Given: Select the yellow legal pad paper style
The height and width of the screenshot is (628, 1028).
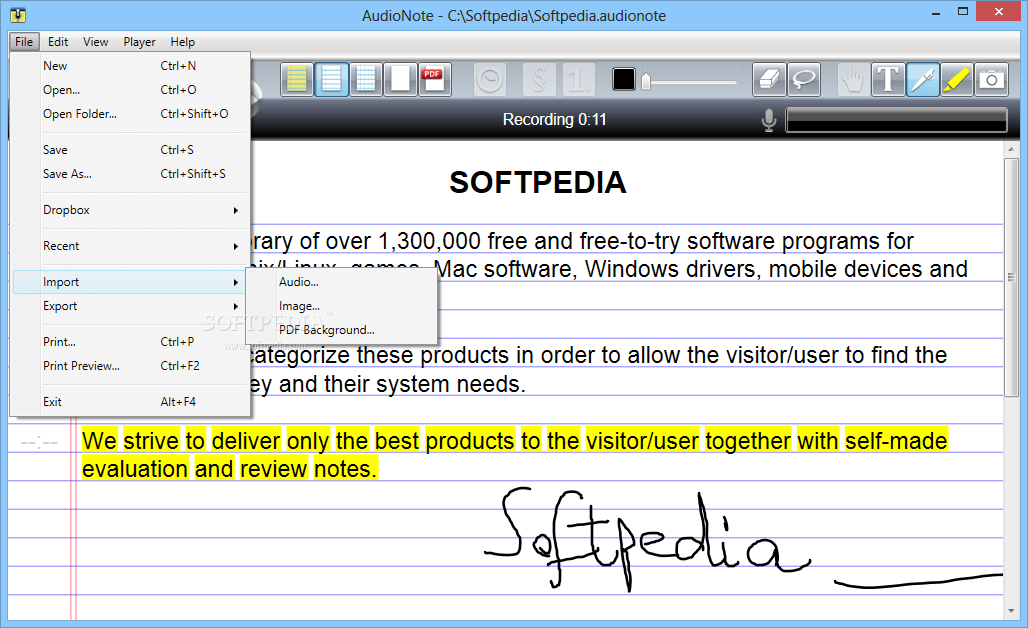Looking at the screenshot, I should pyautogui.click(x=297, y=79).
